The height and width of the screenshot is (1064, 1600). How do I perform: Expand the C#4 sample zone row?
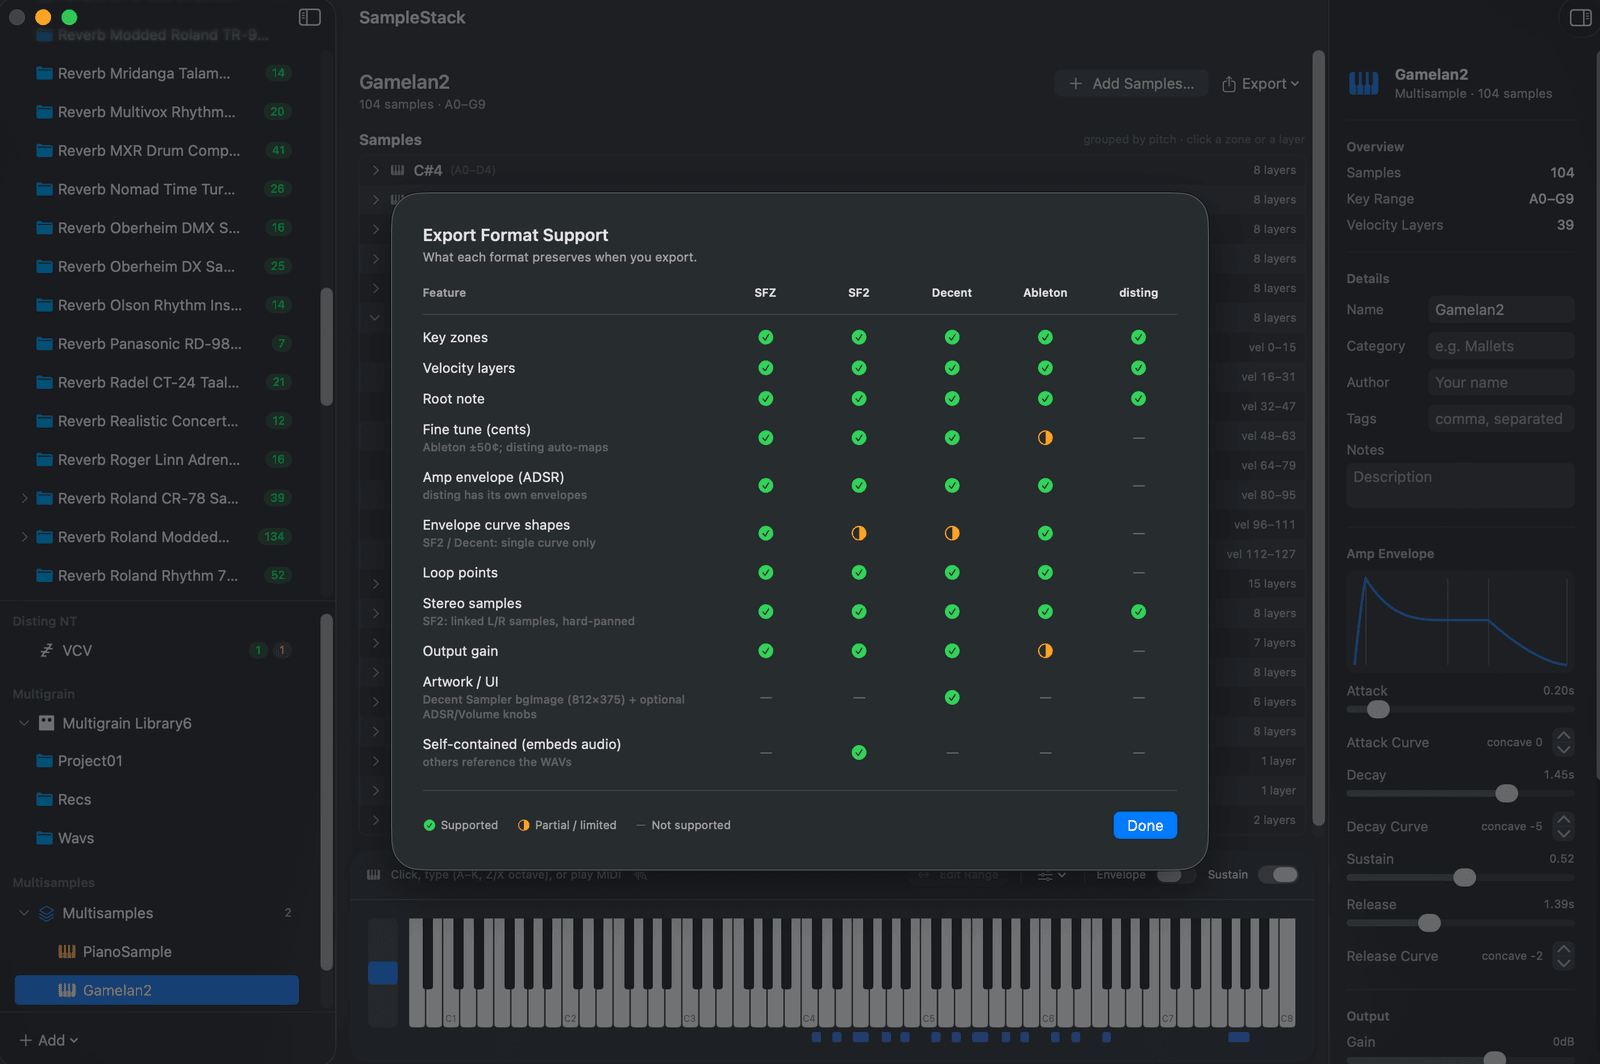click(375, 170)
